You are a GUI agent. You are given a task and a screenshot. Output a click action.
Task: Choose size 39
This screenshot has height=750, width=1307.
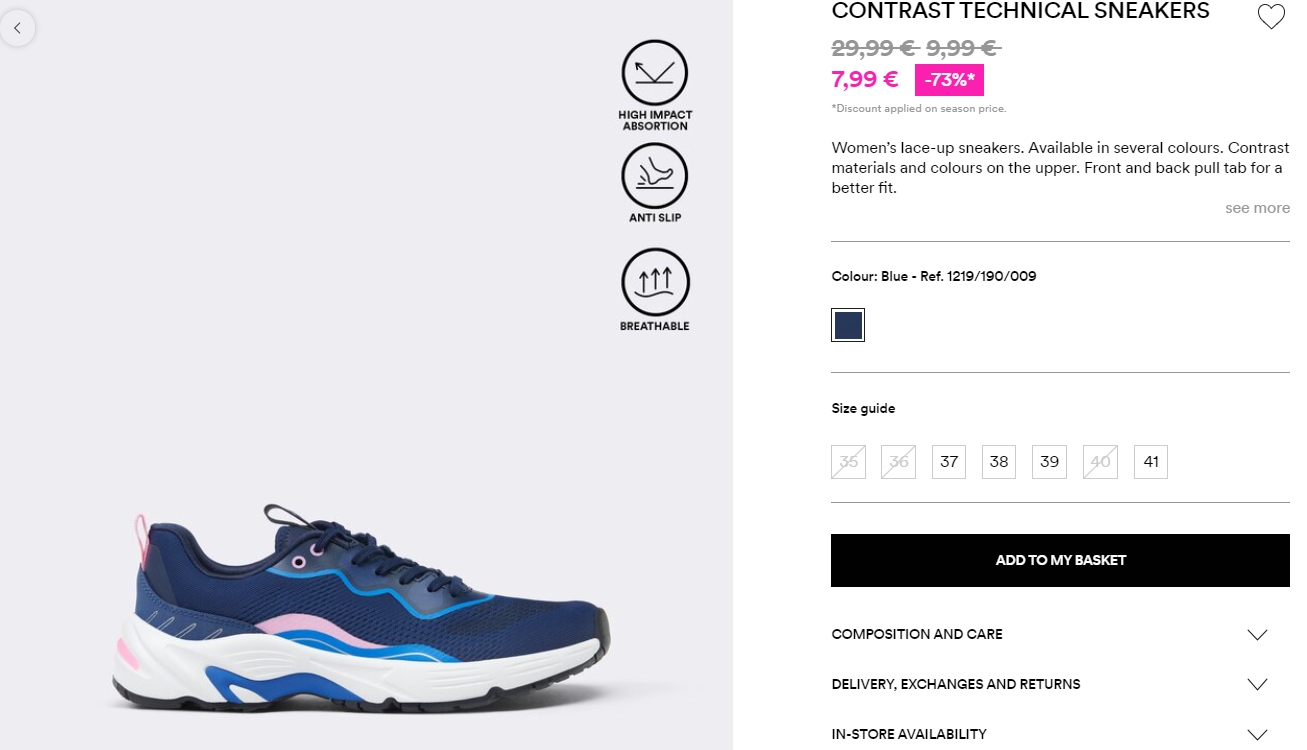click(x=1049, y=462)
